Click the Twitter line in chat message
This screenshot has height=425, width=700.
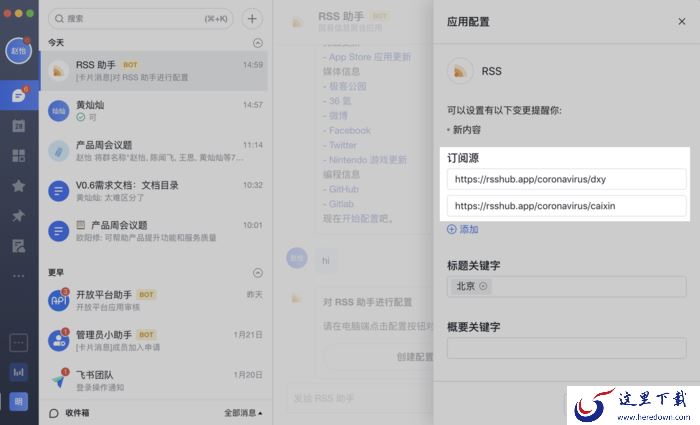coord(340,145)
